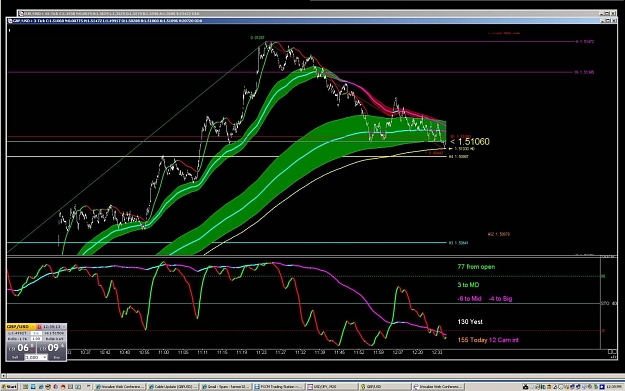Click the '-4 to Big' annotation

pos(500,299)
